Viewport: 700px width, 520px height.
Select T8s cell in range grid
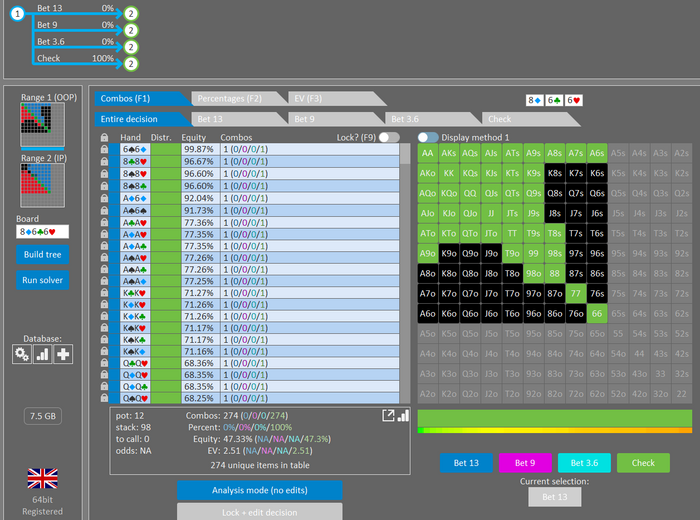555,233
